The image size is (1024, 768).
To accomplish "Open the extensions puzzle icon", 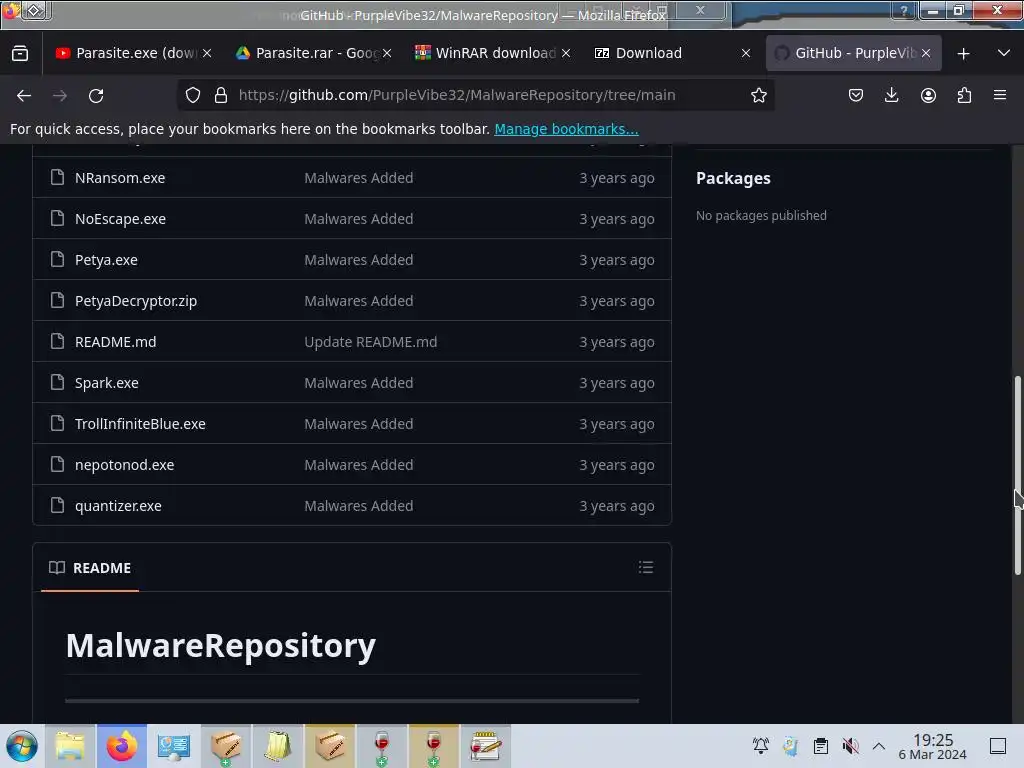I will tap(964, 95).
